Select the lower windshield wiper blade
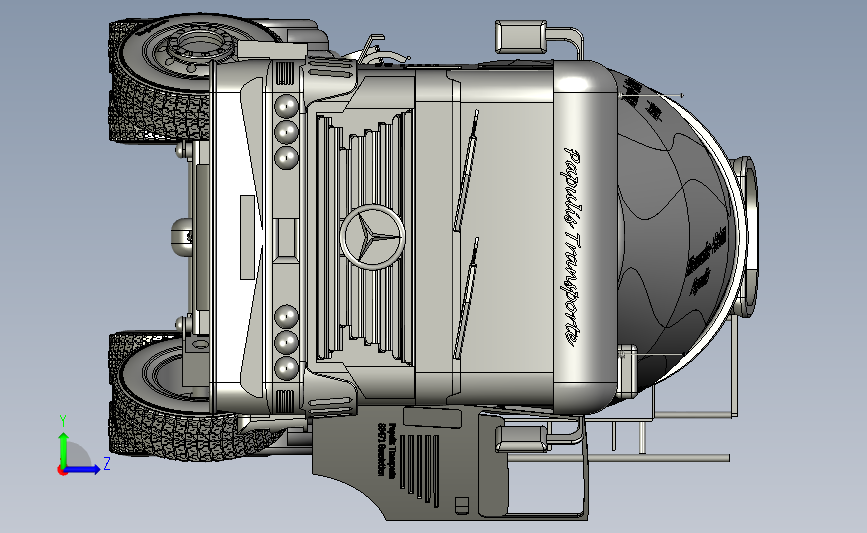Image resolution: width=867 pixels, height=533 pixels. point(466,299)
